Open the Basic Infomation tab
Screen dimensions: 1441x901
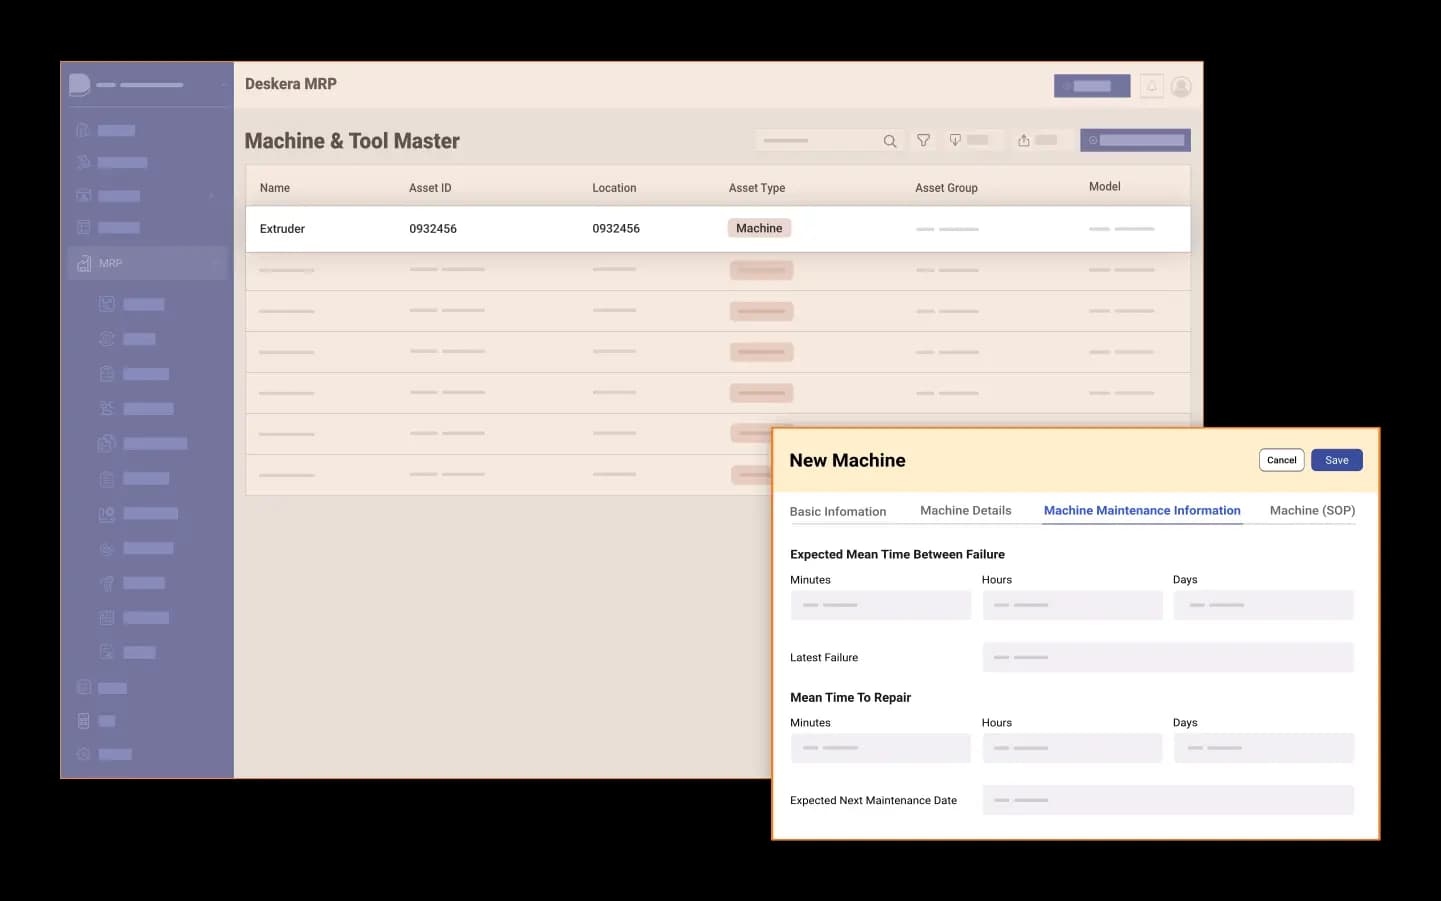coord(838,511)
